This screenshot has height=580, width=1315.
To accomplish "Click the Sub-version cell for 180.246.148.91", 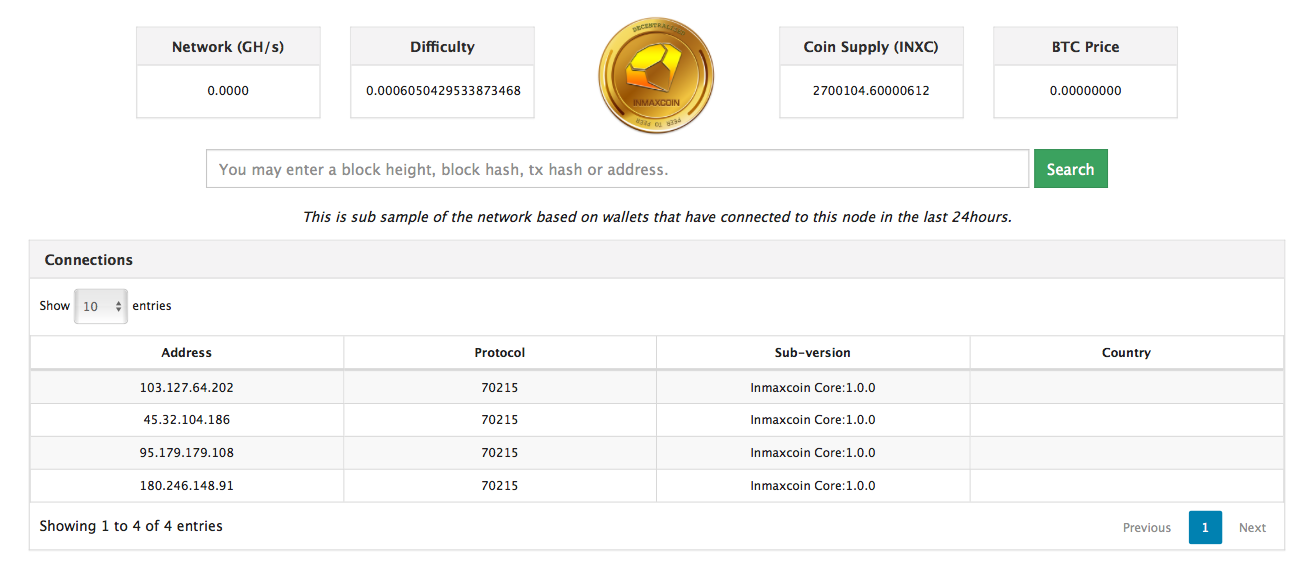I will pyautogui.click(x=813, y=486).
